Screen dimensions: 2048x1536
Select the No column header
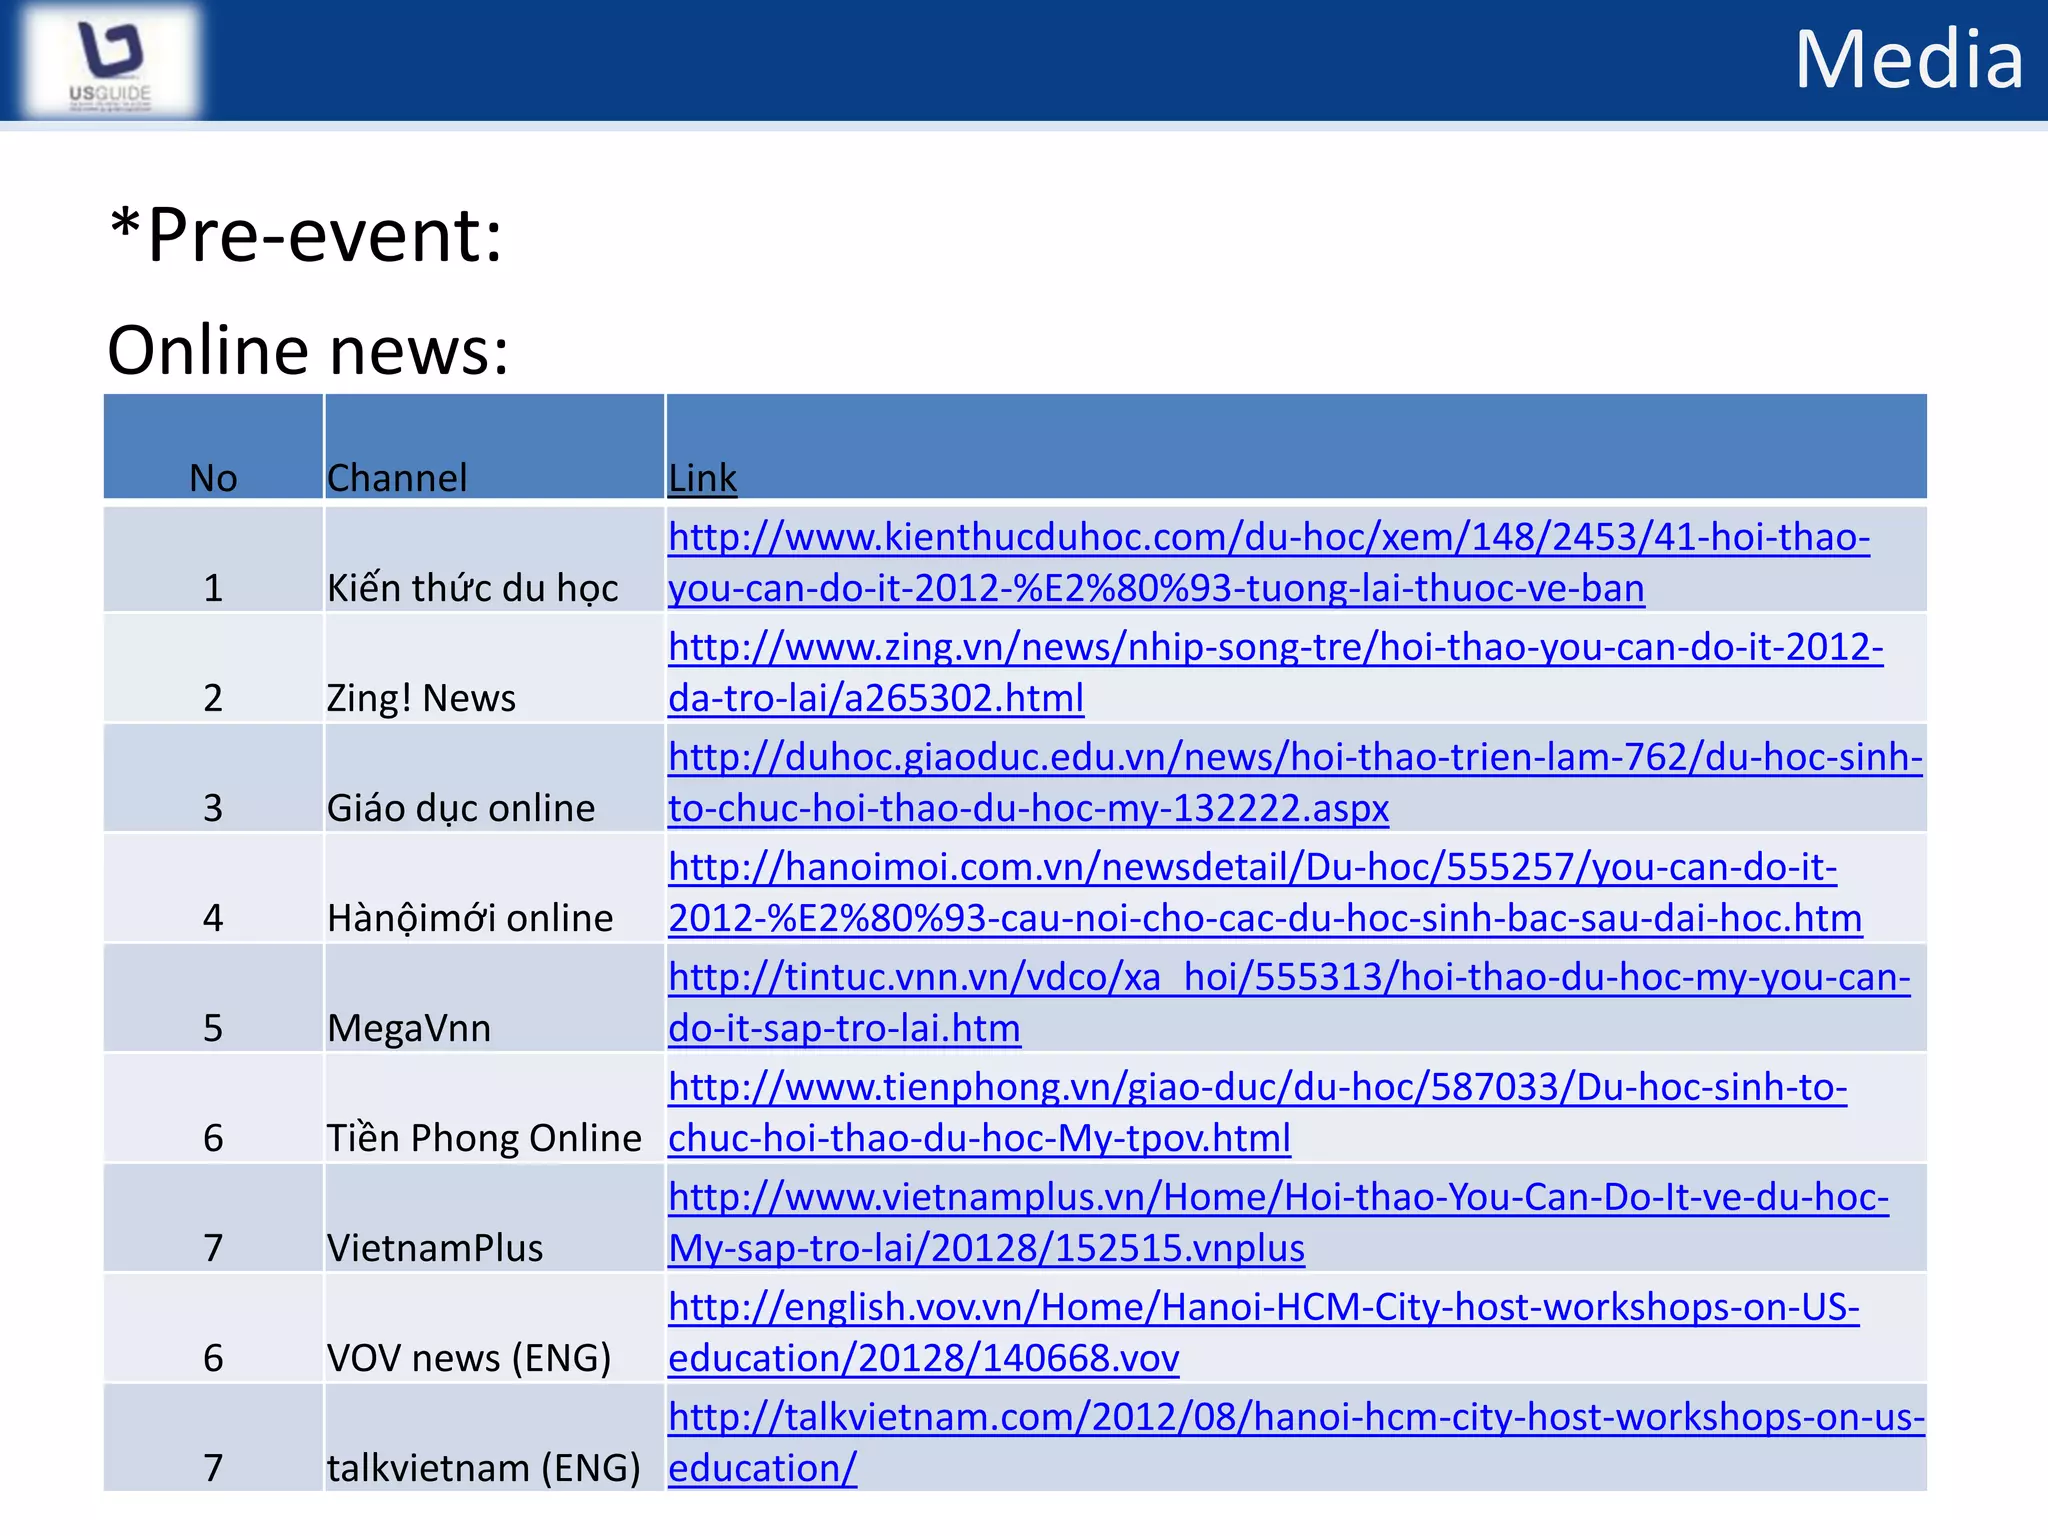point(213,478)
